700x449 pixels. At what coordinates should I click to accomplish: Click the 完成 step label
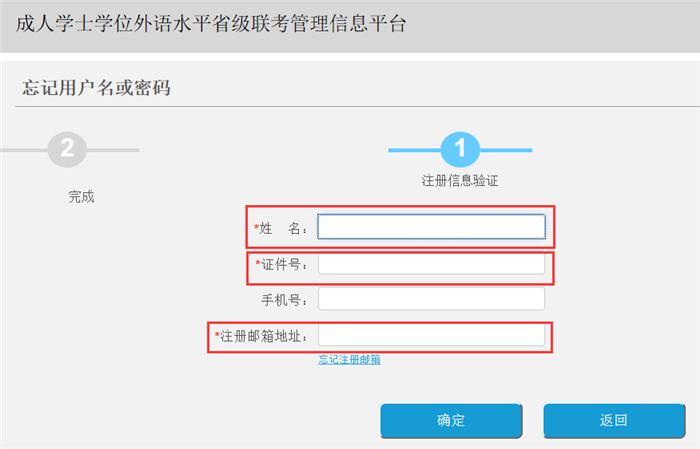pyautogui.click(x=81, y=196)
